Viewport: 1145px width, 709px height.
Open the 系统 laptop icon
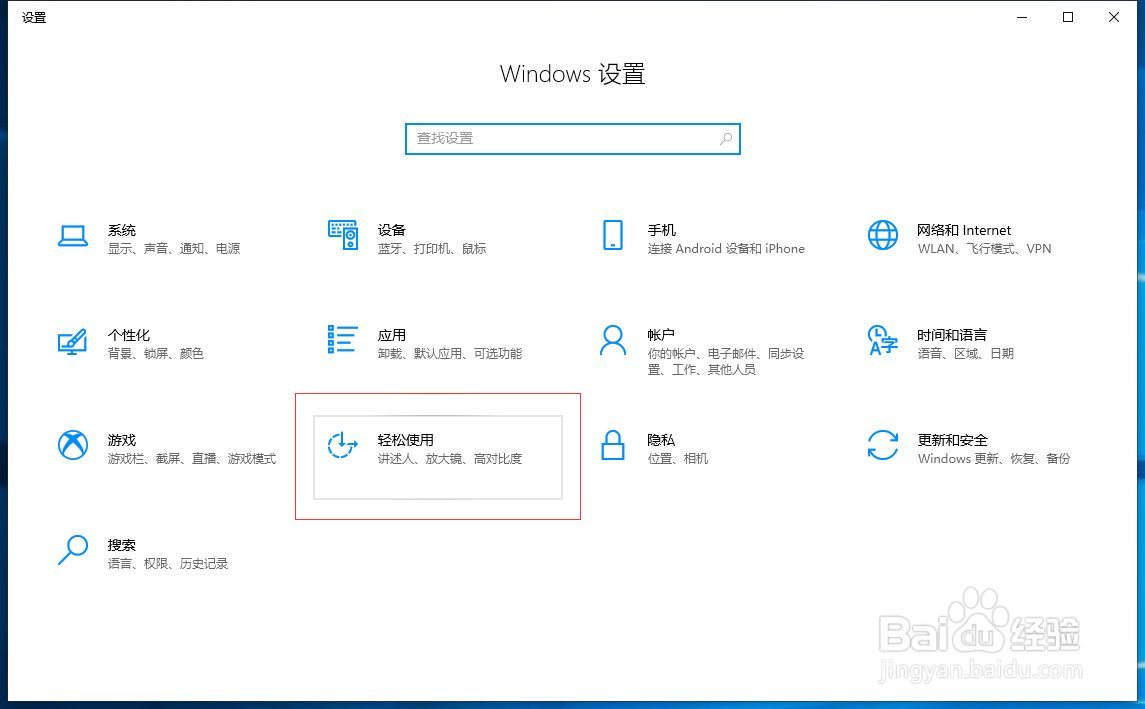[73, 236]
